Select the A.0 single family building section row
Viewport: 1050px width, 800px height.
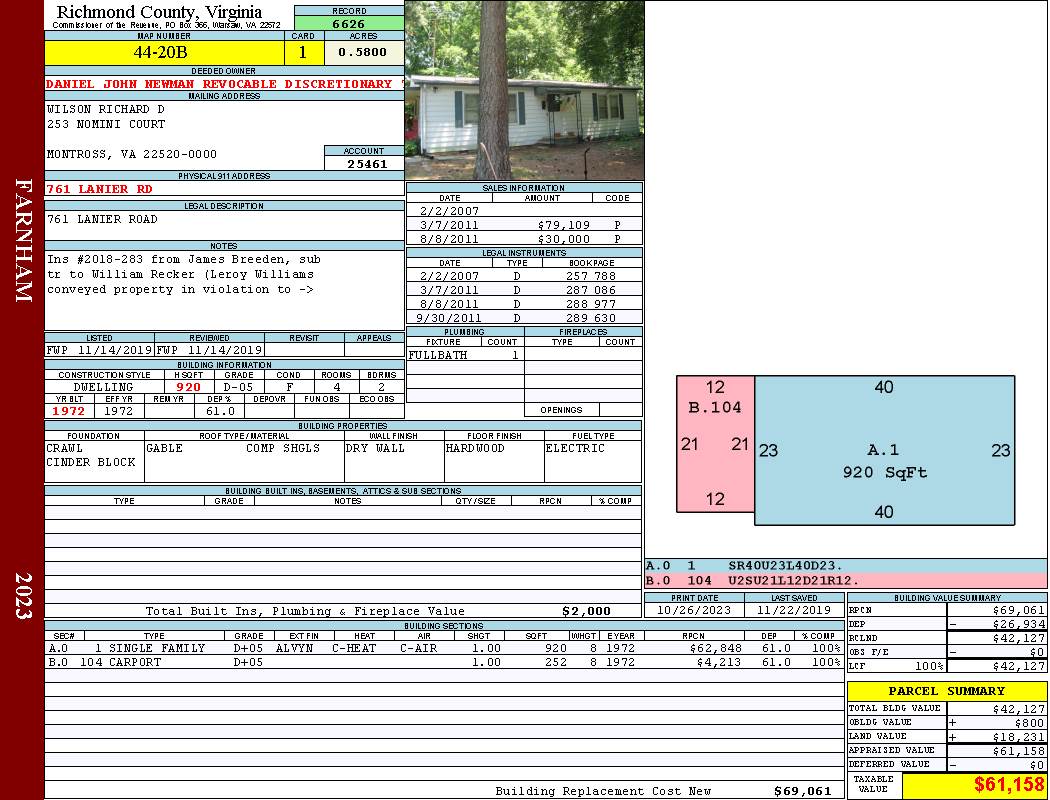[444, 648]
